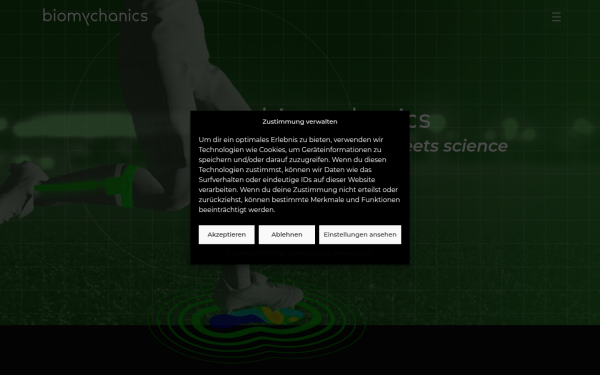600x375 pixels.
Task: Open the Impressum link
Action: tap(354, 253)
